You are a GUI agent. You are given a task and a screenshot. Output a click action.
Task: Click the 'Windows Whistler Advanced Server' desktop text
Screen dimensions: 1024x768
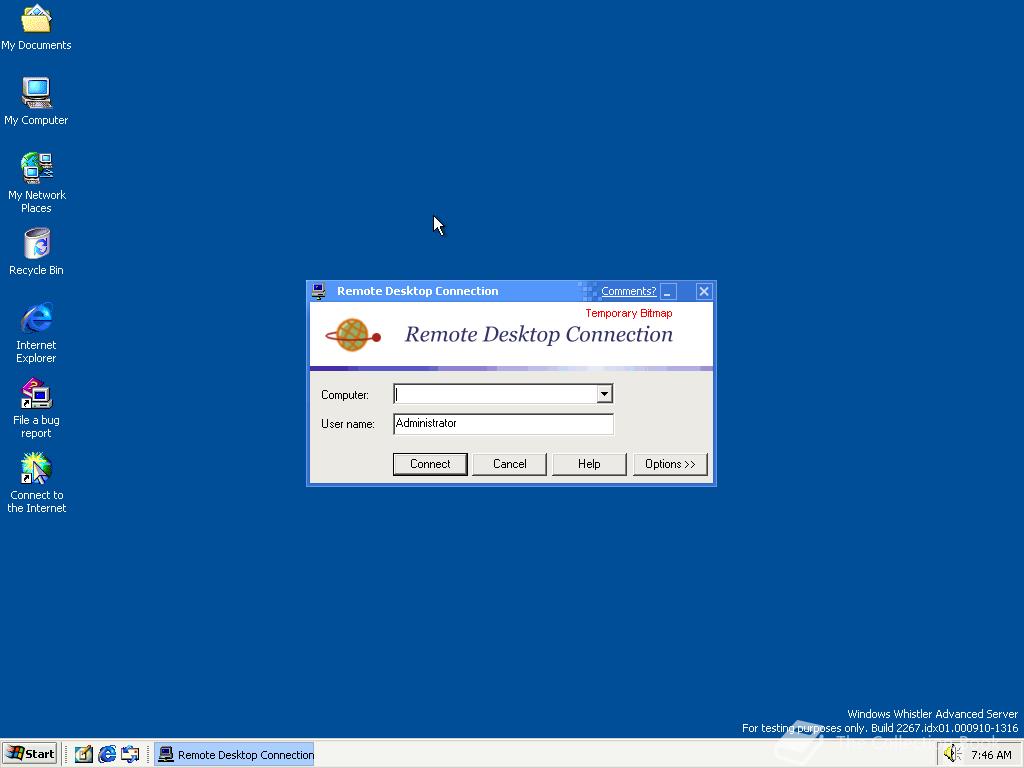932,714
